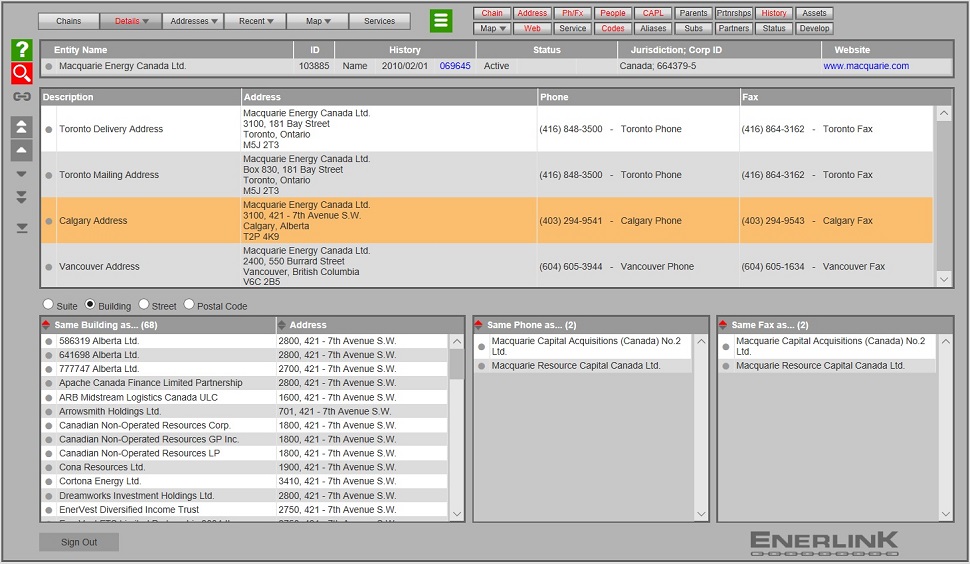Sort Same Phone as list arrow icon
This screenshot has height=564, width=970.
point(478,325)
